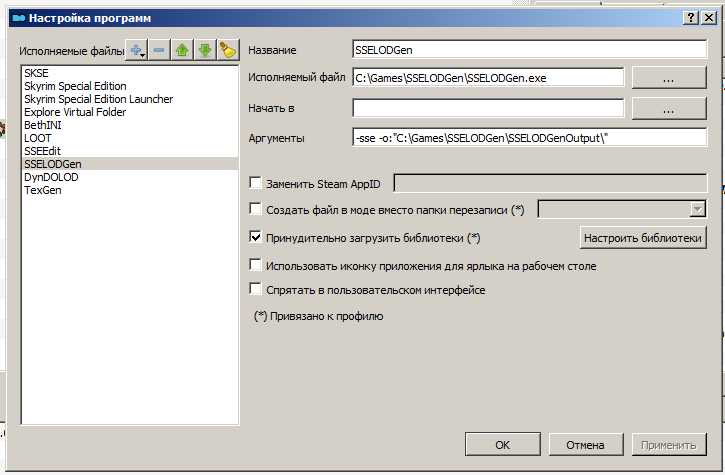The image size is (725, 475).
Task: Click OK button
Action: (x=503, y=444)
